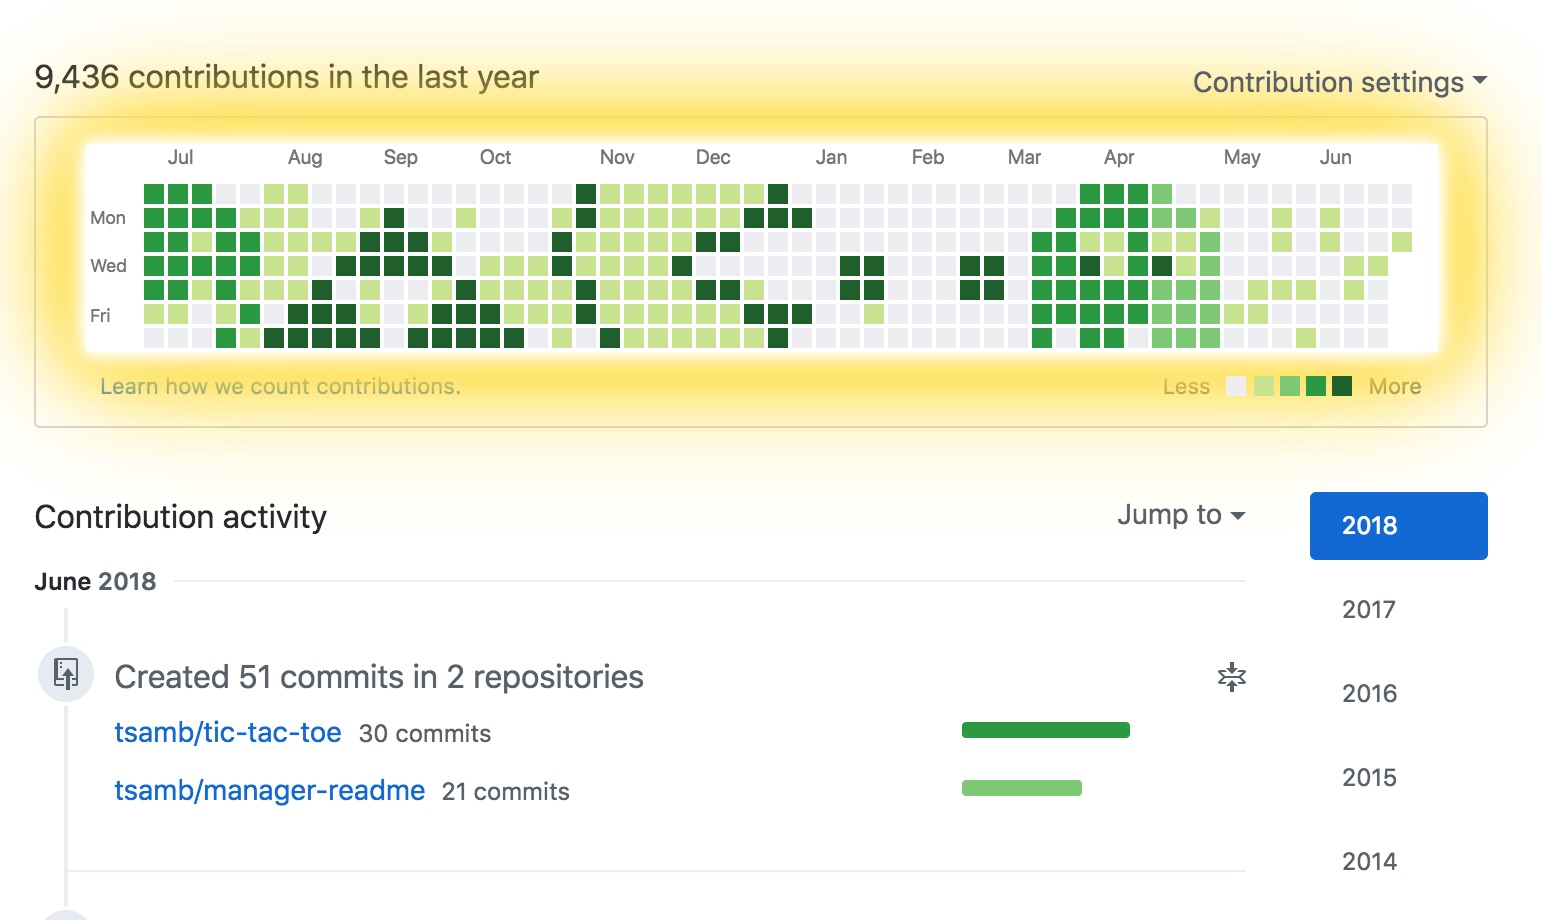The width and height of the screenshot is (1542, 920).
Task: Click the collapse-expand icon beside commits summary
Action: tap(1232, 677)
